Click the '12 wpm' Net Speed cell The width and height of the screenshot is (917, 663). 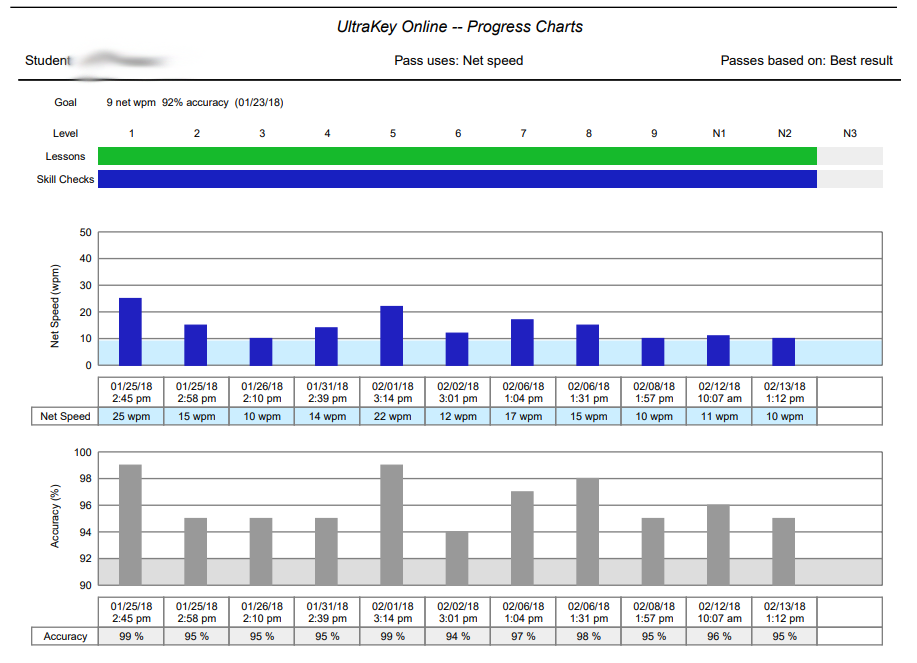pos(458,416)
